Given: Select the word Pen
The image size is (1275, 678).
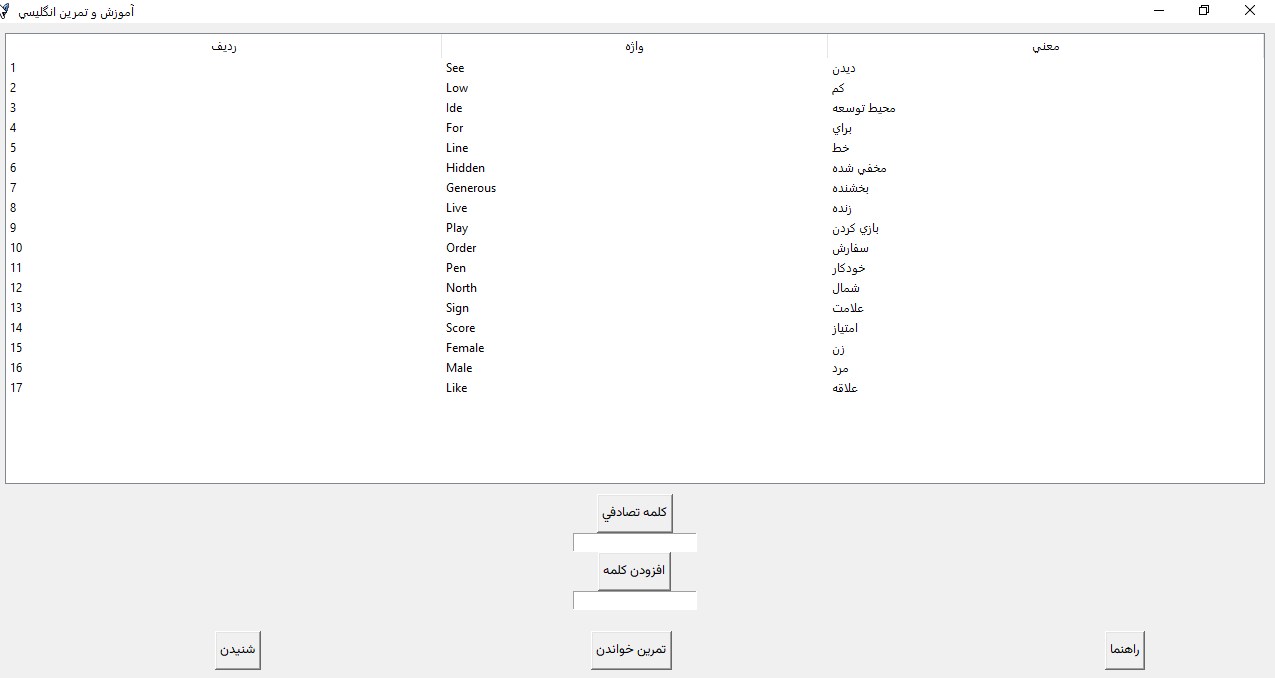Looking at the screenshot, I should pyautogui.click(x=456, y=268).
